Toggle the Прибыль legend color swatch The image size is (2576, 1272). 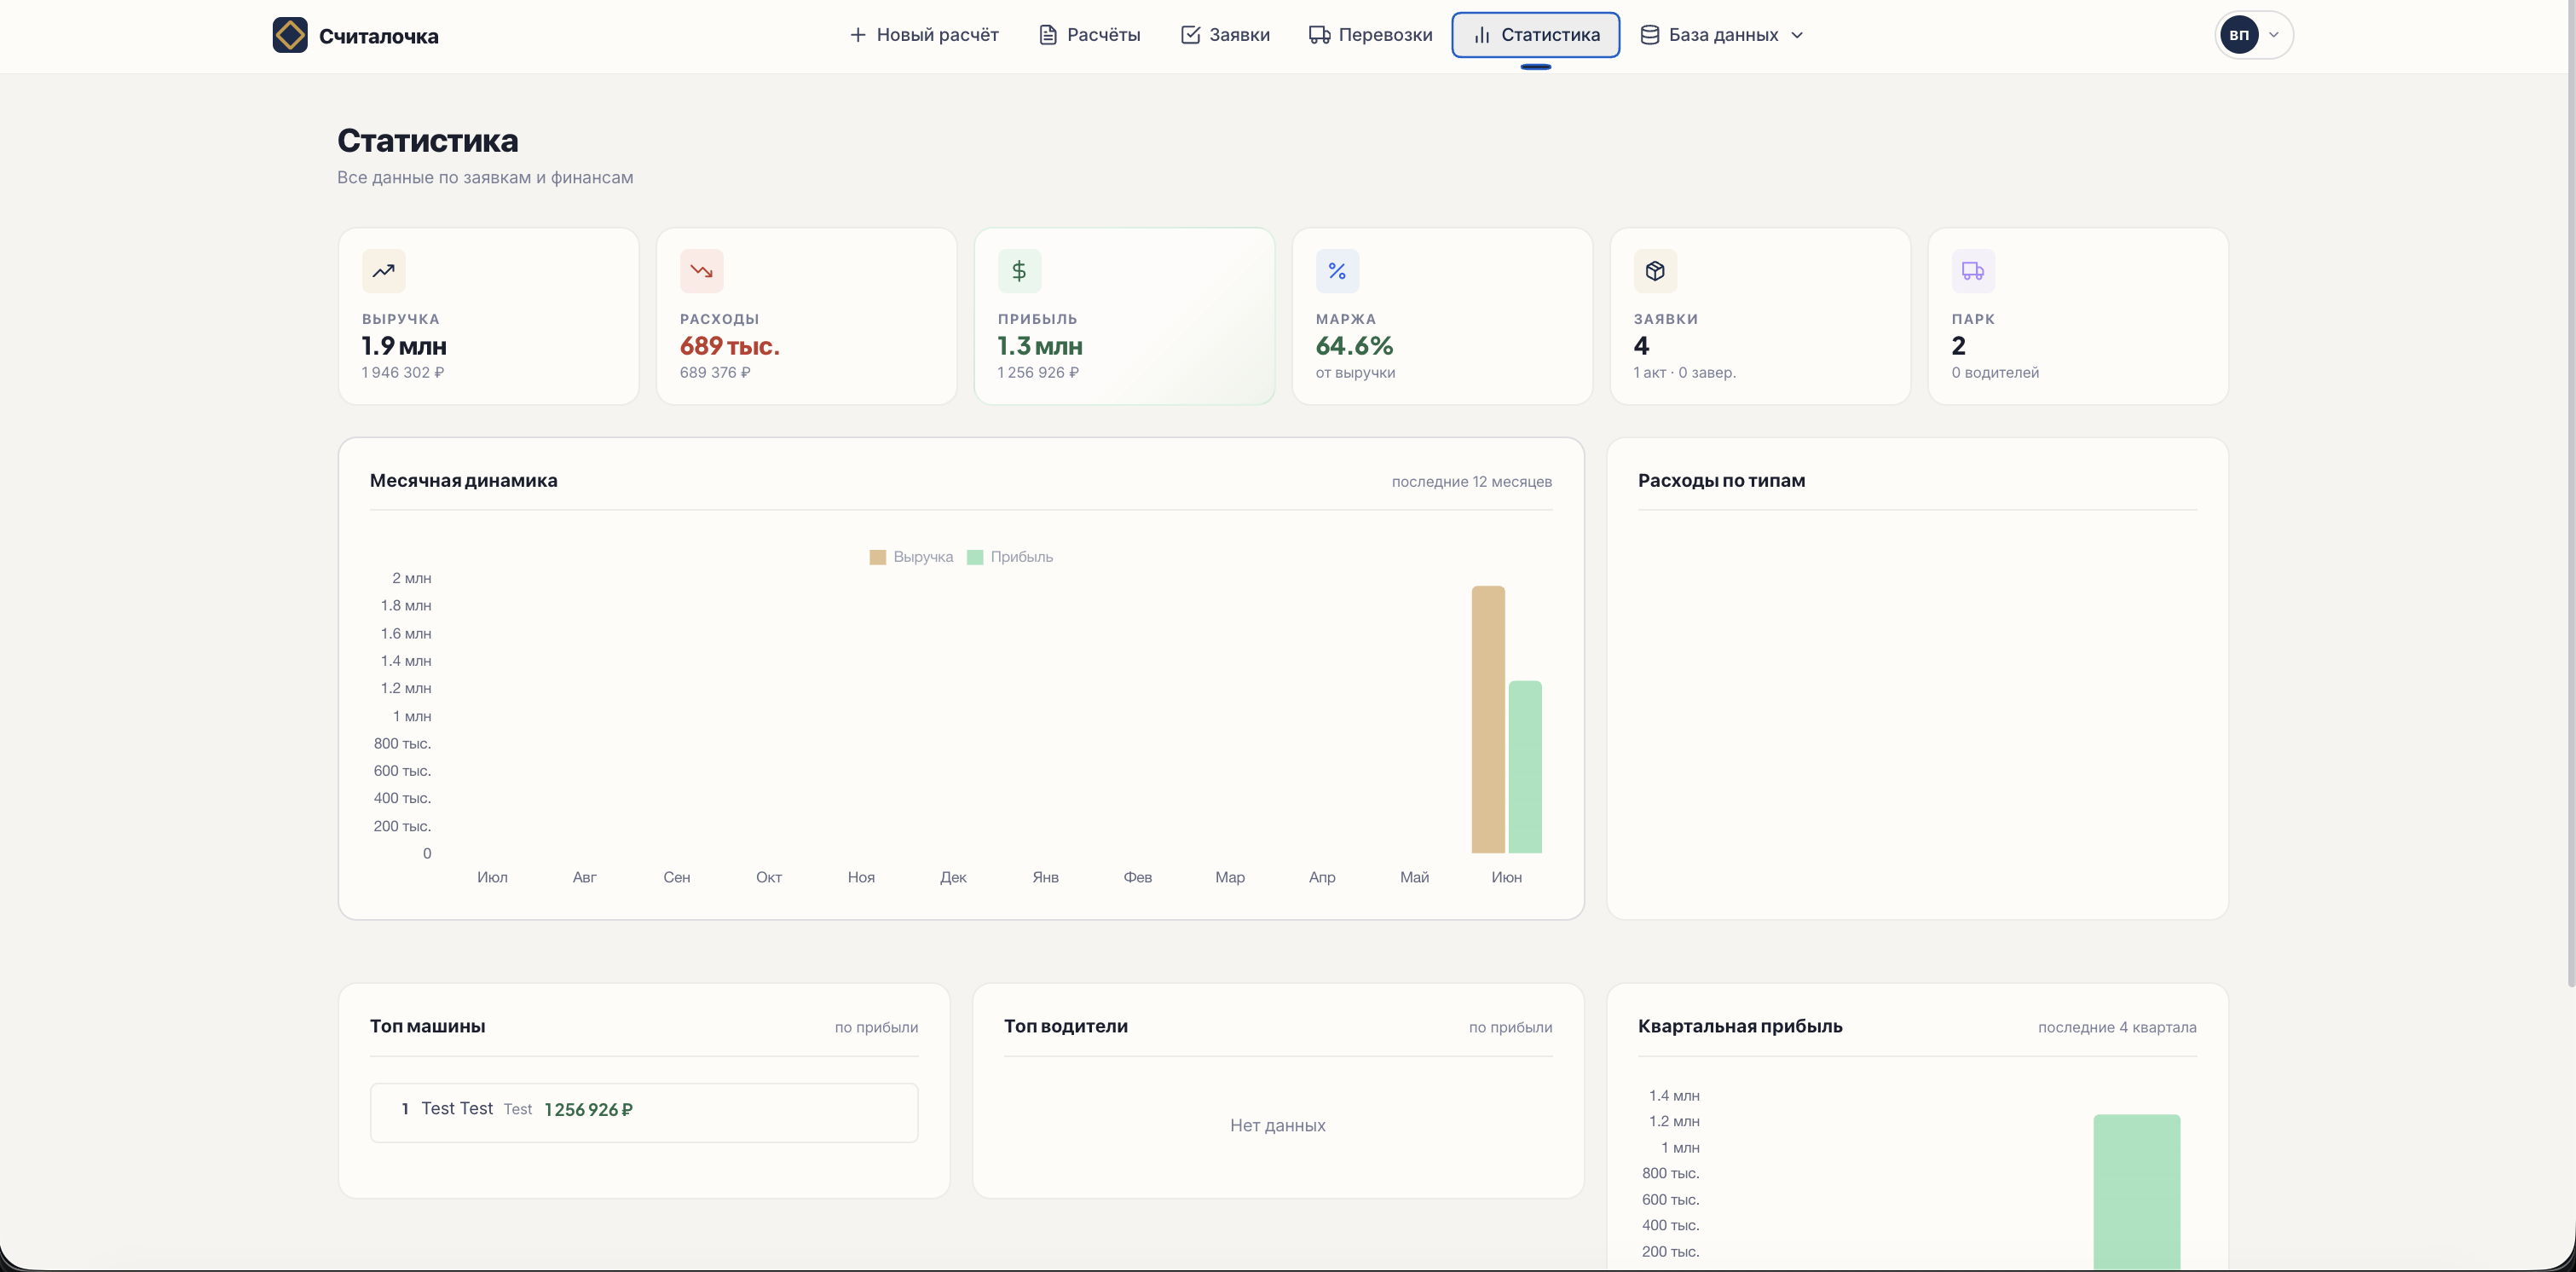coord(975,557)
